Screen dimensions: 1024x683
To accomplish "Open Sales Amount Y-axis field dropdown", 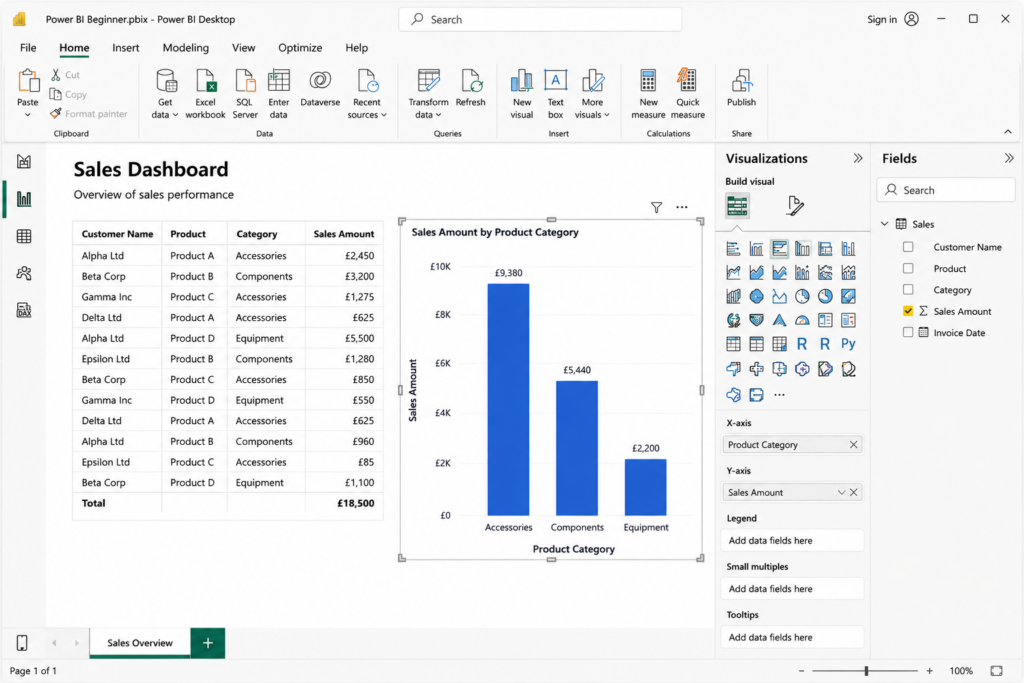I will pos(841,492).
